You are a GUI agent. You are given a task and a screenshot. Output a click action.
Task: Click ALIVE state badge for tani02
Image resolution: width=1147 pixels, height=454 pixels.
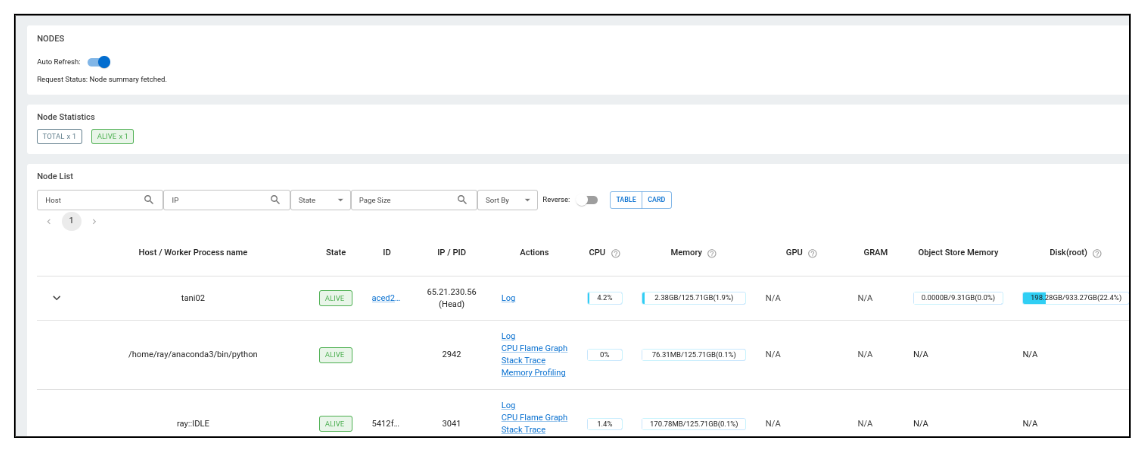pyautogui.click(x=336, y=298)
